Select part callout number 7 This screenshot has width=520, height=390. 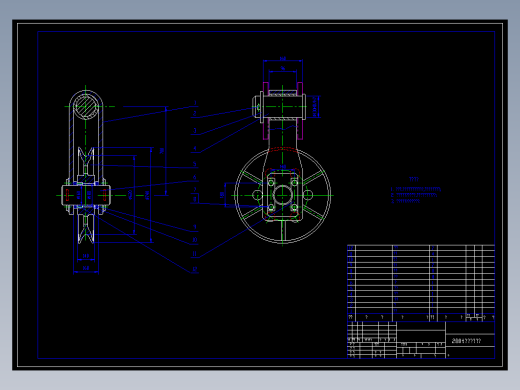195,189
